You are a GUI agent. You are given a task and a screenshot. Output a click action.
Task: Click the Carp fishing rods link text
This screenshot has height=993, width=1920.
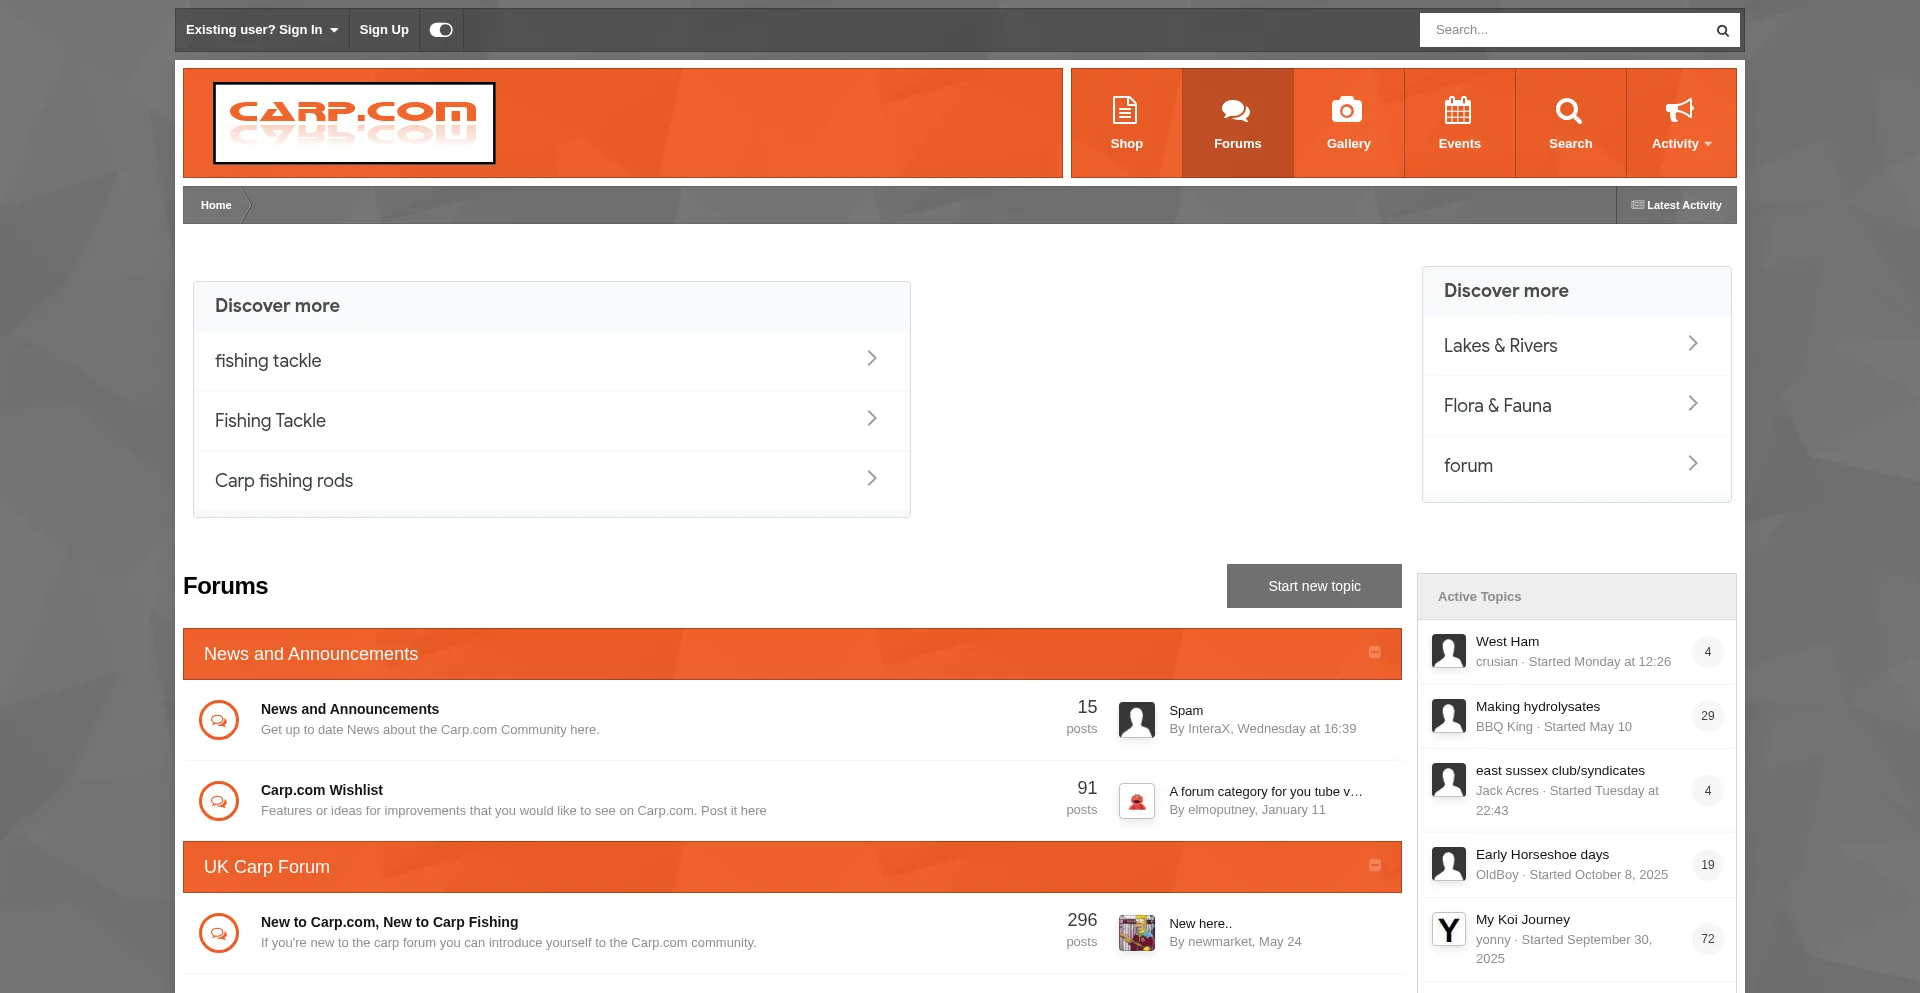click(x=284, y=481)
